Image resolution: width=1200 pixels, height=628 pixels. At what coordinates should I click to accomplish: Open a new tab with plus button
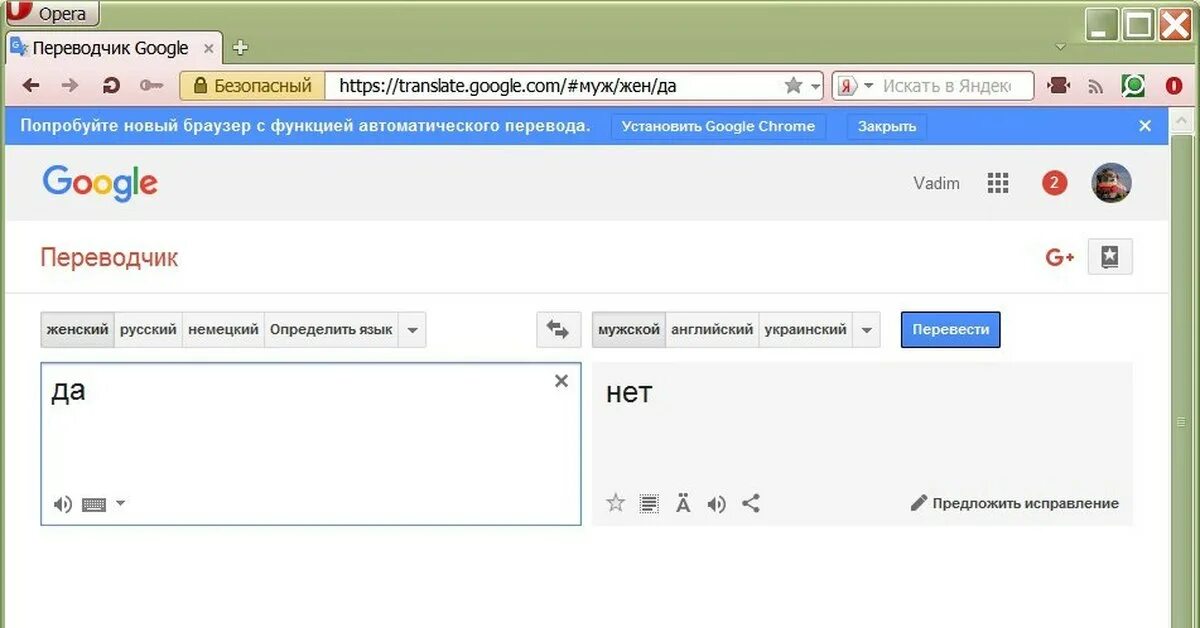click(x=240, y=47)
